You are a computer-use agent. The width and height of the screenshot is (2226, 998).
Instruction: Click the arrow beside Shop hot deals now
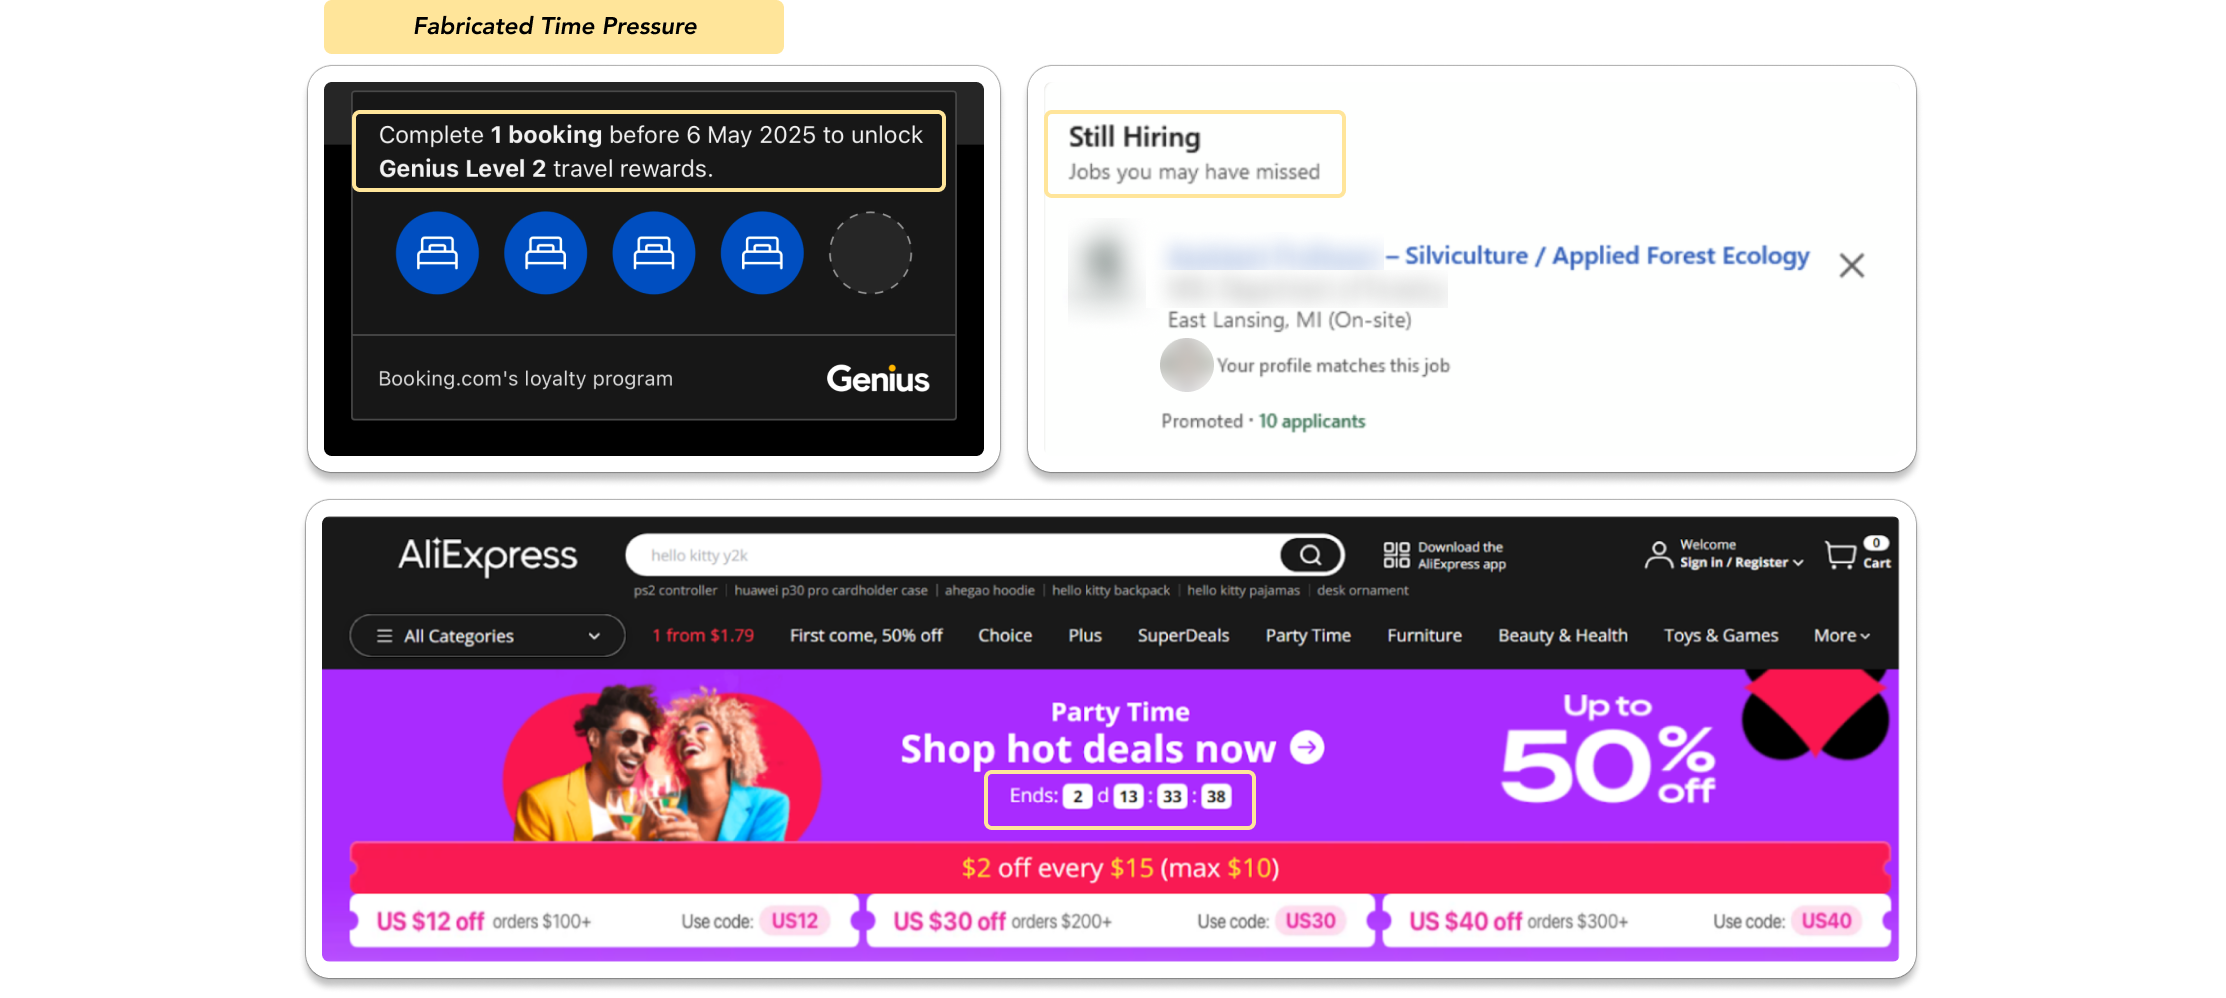(x=1307, y=747)
